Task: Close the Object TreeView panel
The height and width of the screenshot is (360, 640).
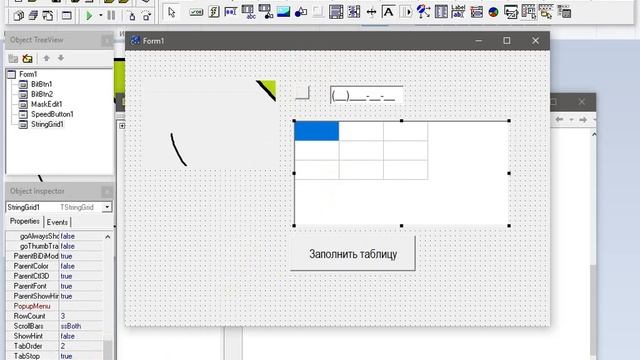Action: coord(107,40)
